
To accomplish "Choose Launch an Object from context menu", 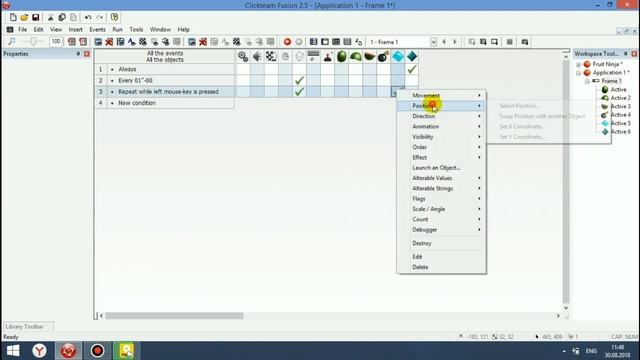I will point(442,168).
